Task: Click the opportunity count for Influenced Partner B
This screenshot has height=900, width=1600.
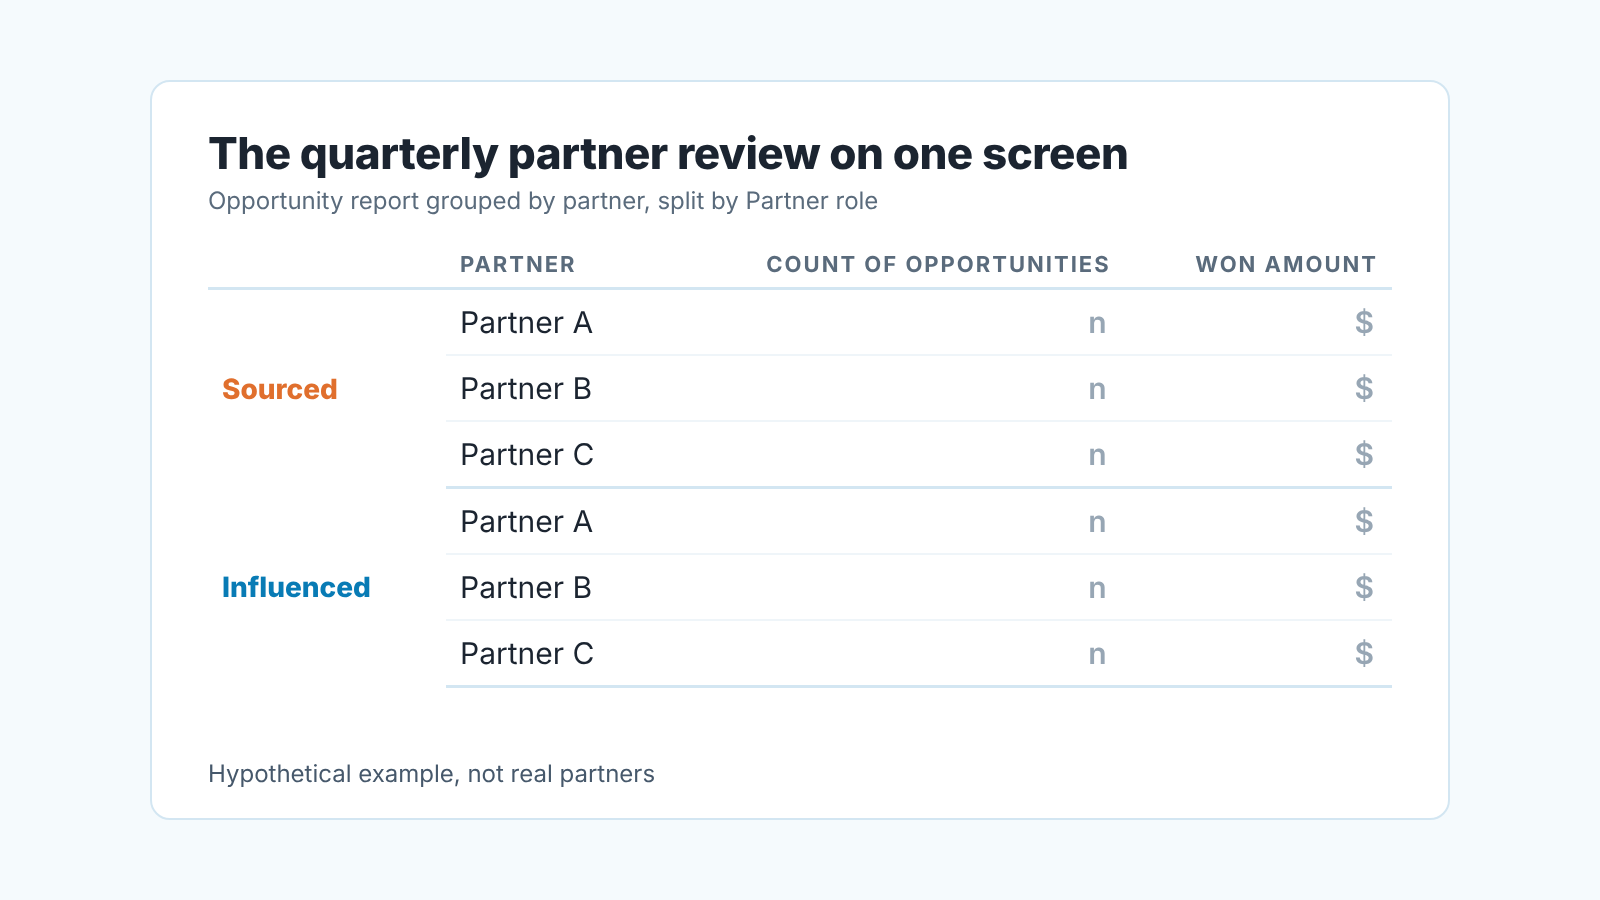Action: pos(1097,589)
